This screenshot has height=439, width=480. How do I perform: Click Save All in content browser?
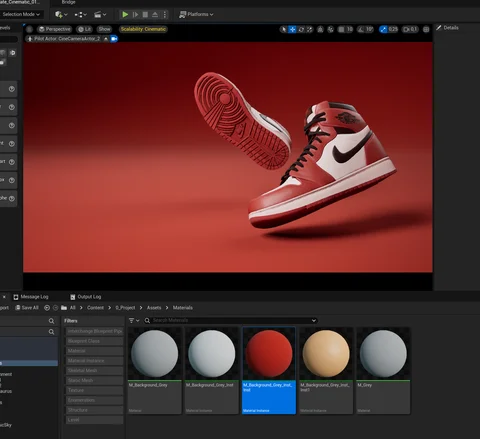coord(27,308)
